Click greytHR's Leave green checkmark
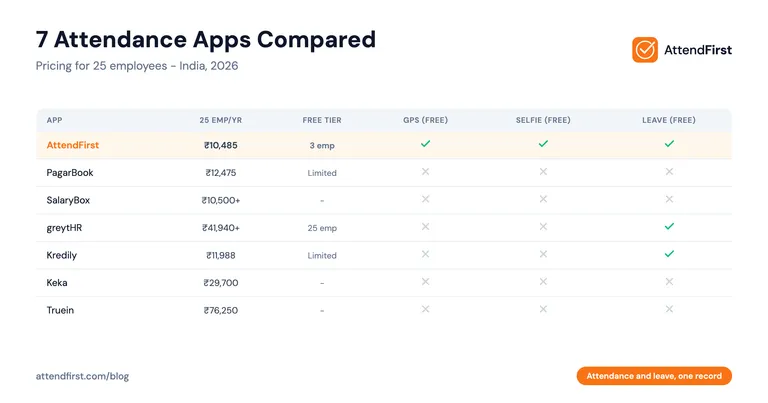 [x=669, y=226]
